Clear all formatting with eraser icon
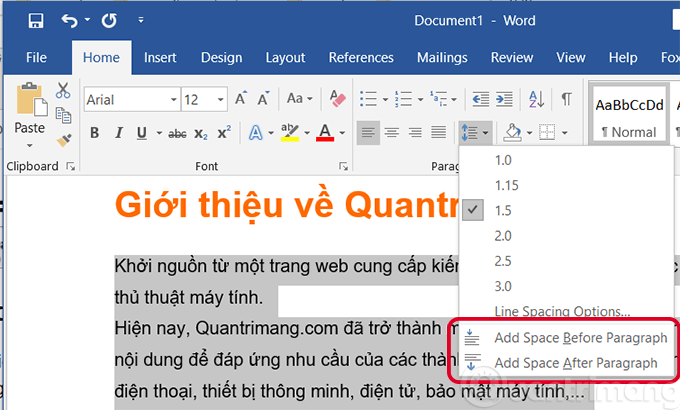This screenshot has width=680, height=410. [337, 98]
